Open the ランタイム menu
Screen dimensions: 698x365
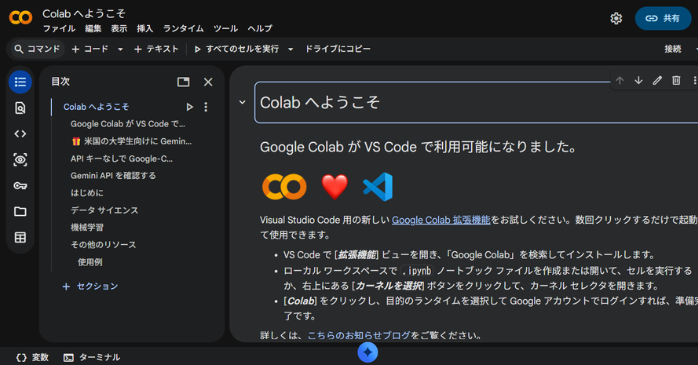(183, 28)
